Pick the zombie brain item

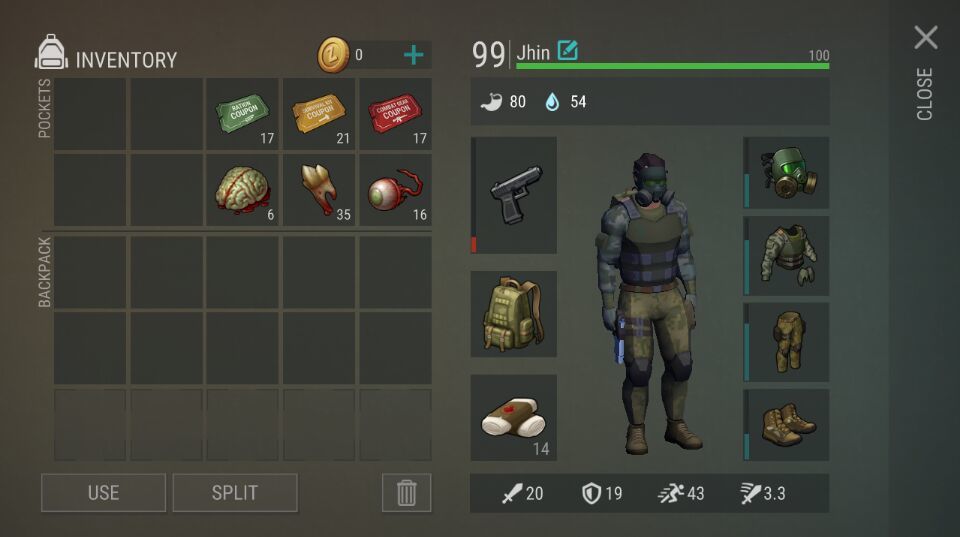click(x=242, y=190)
